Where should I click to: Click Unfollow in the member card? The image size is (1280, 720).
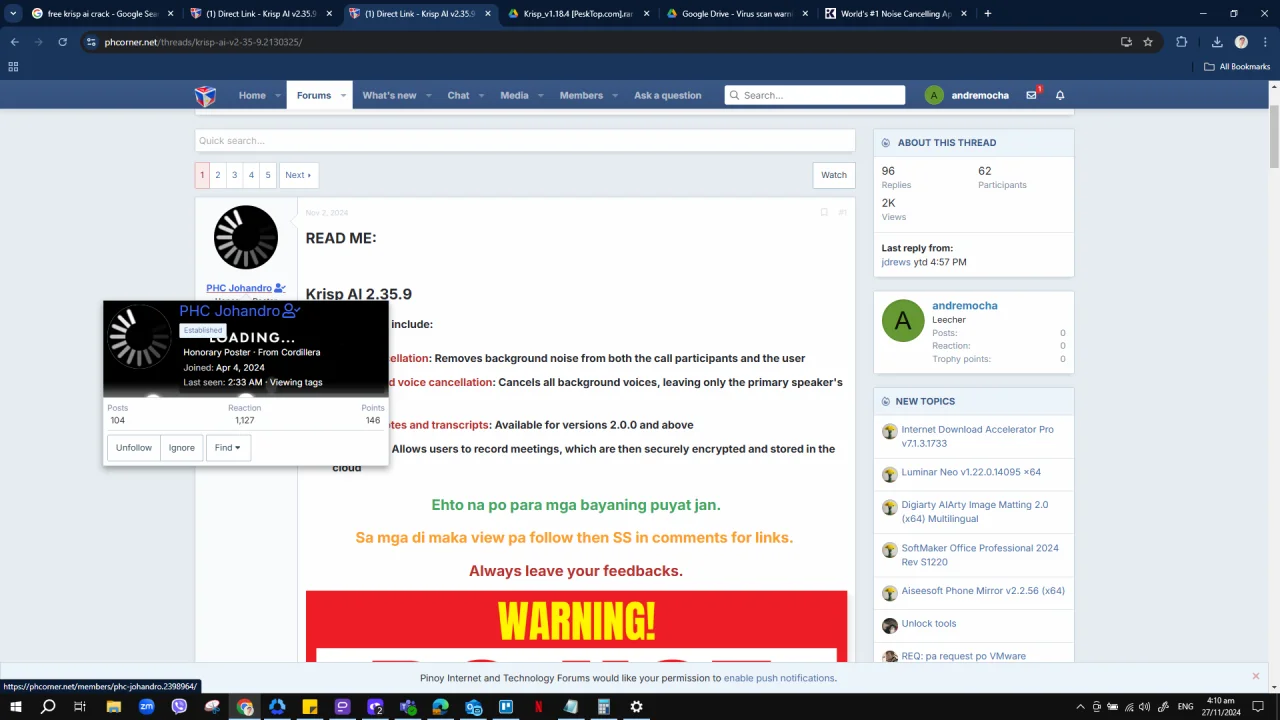tap(134, 448)
